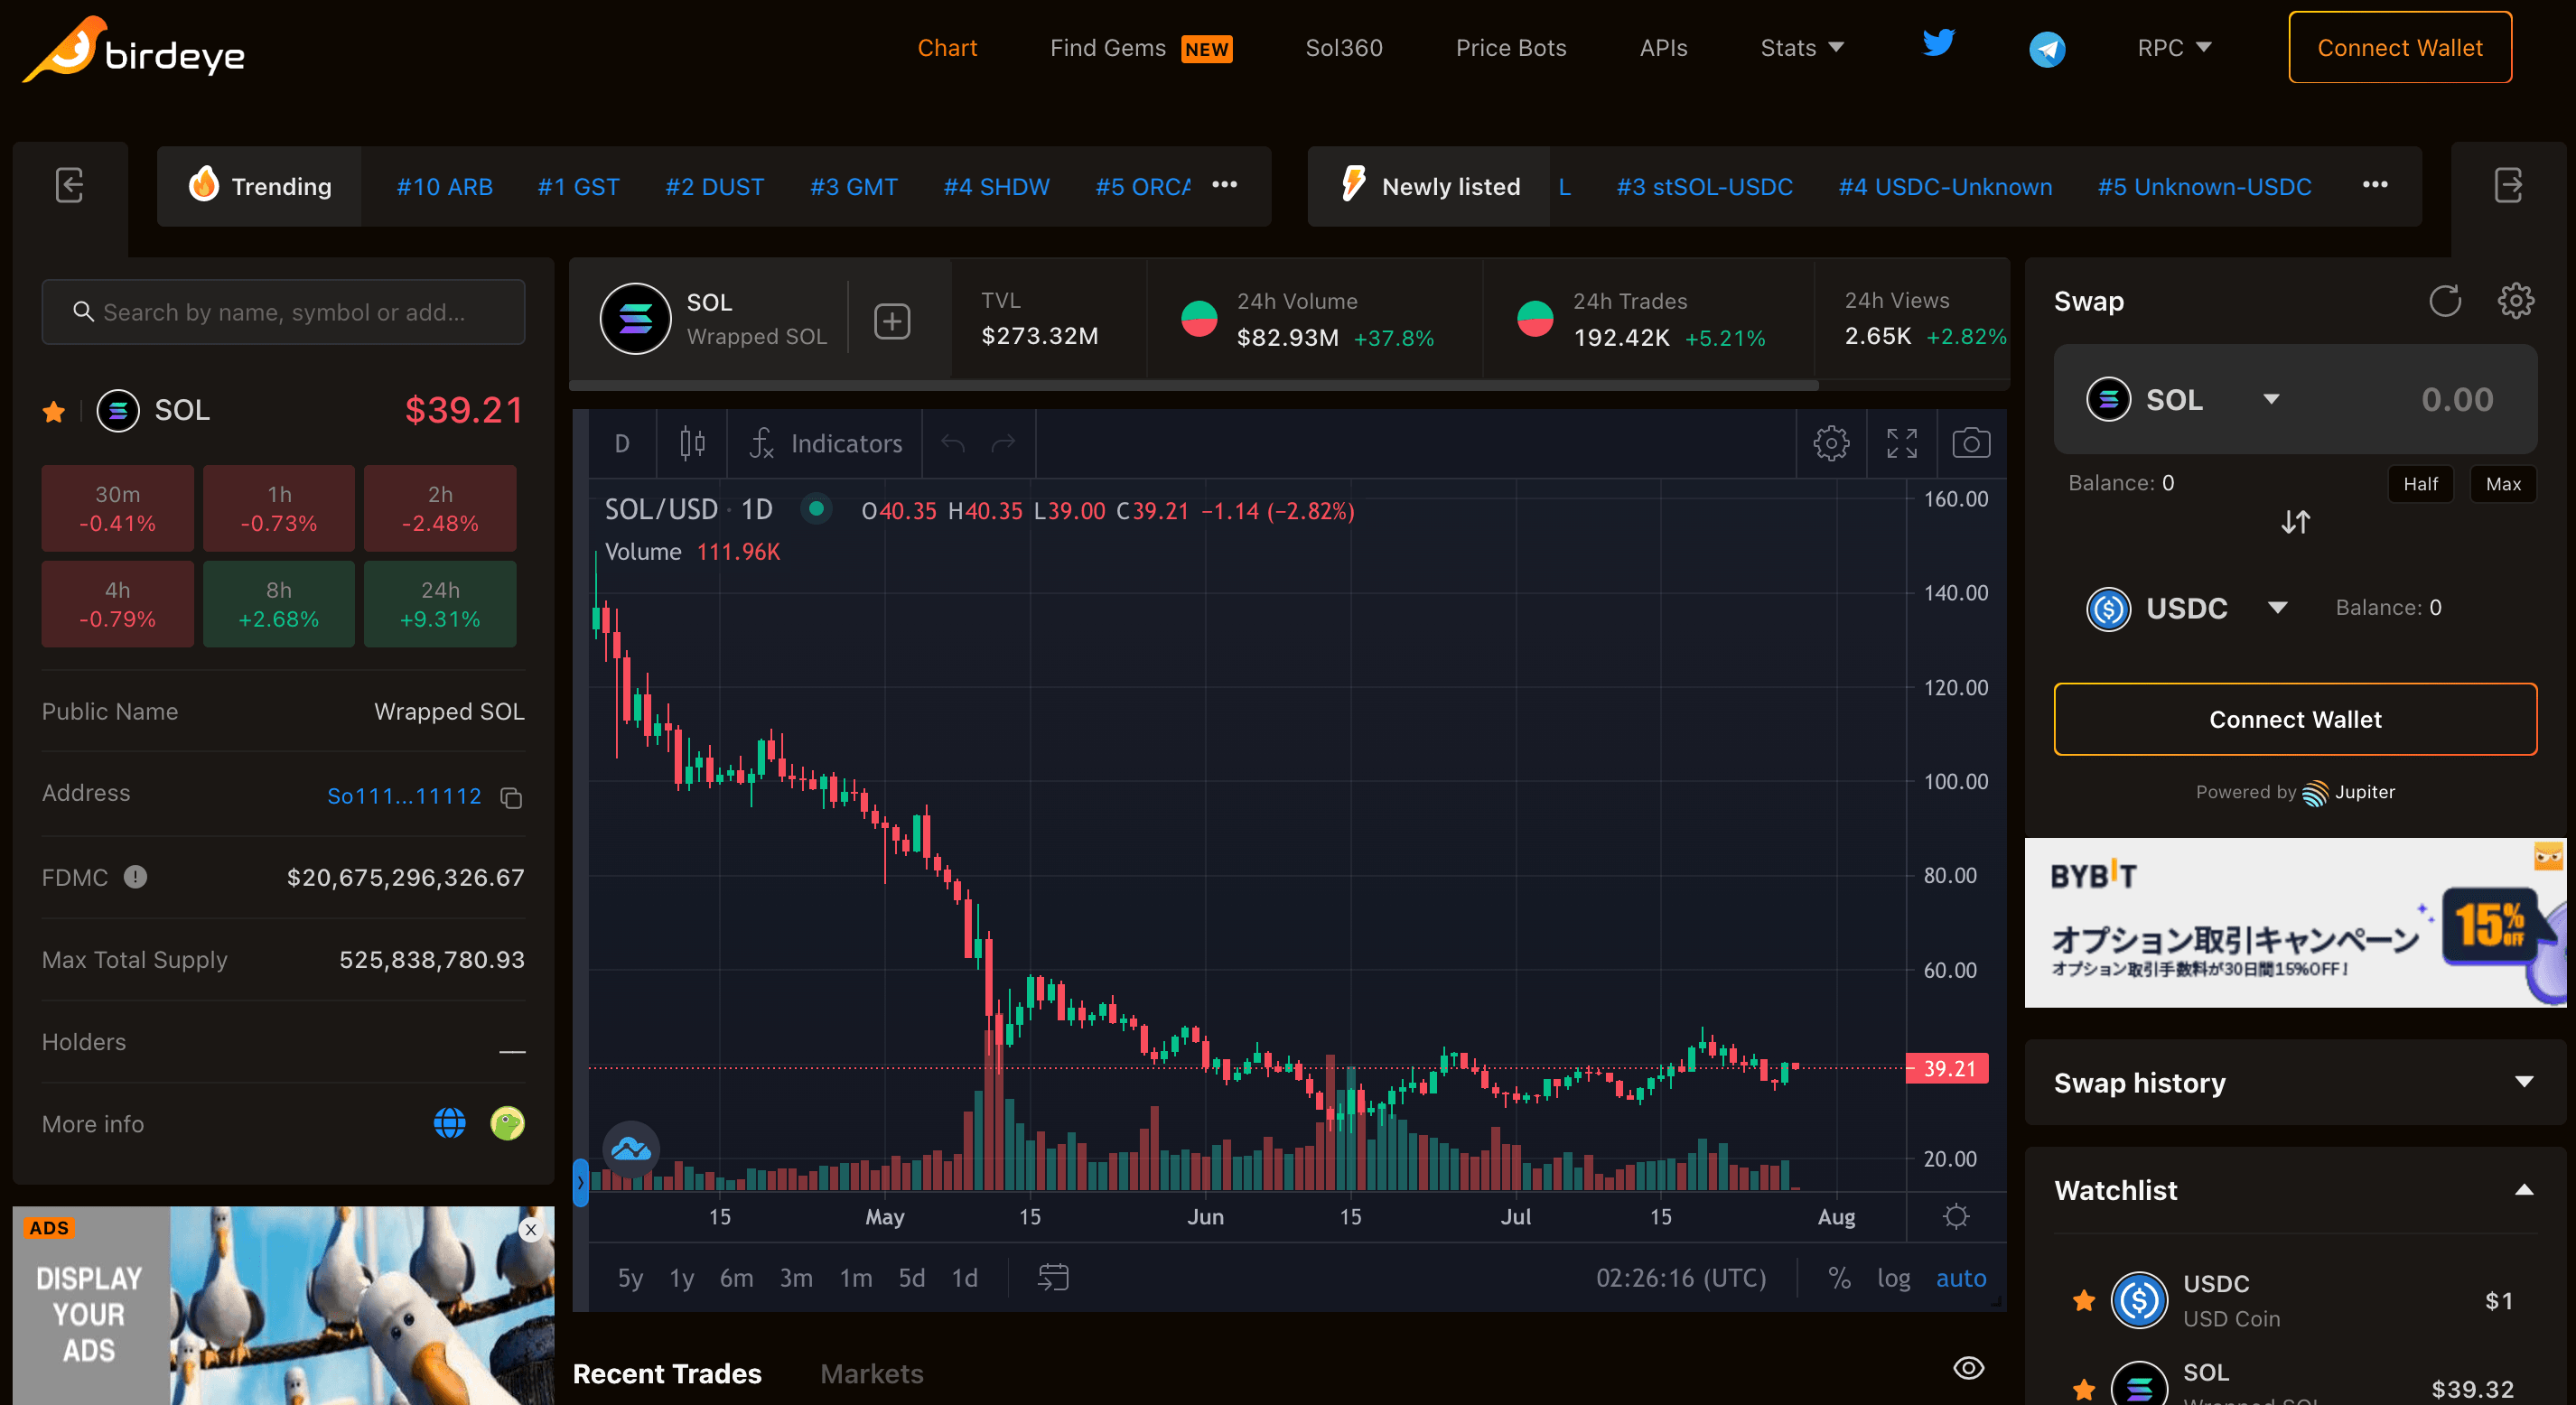Show more Newly listed pairs

pyautogui.click(x=2374, y=185)
